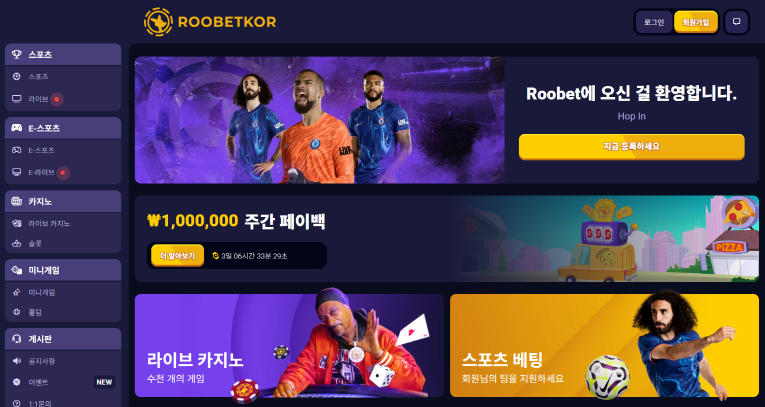Click the 로그인 button
The image size is (765, 407).
tap(654, 22)
